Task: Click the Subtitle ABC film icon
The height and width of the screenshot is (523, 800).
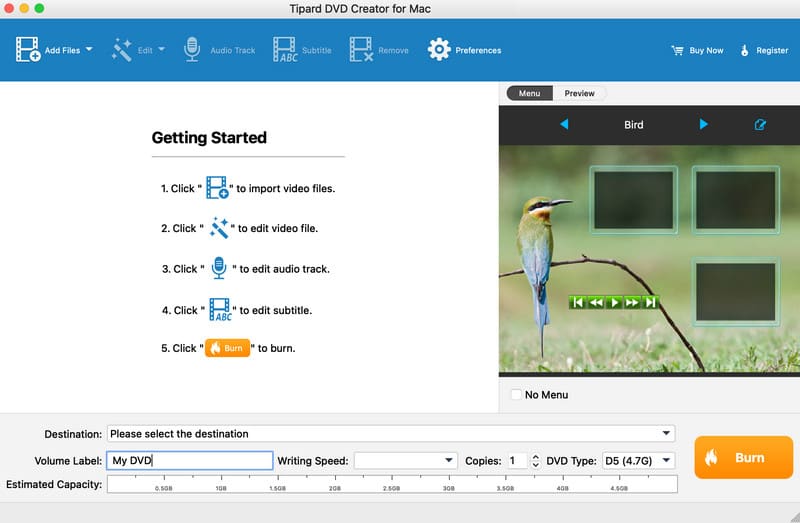Action: coord(285,49)
